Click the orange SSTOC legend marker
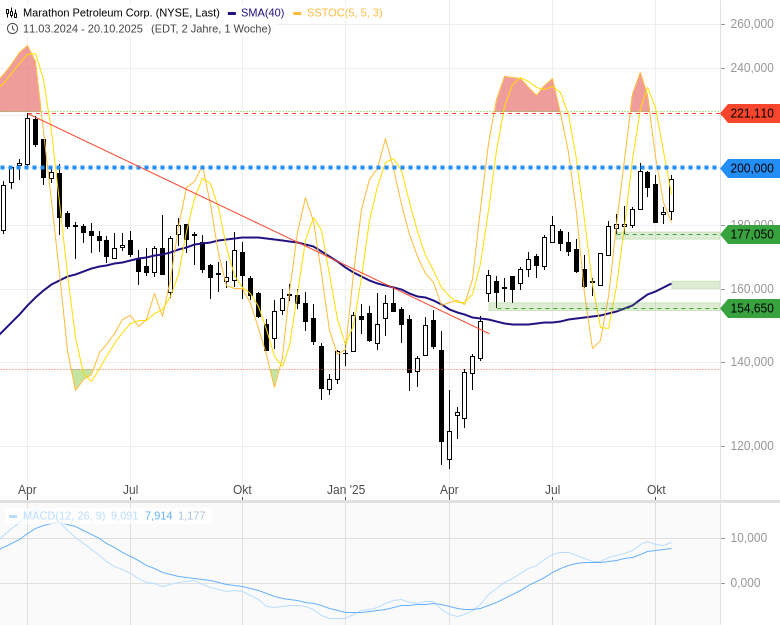Image resolution: width=780 pixels, height=625 pixels. 298,13
